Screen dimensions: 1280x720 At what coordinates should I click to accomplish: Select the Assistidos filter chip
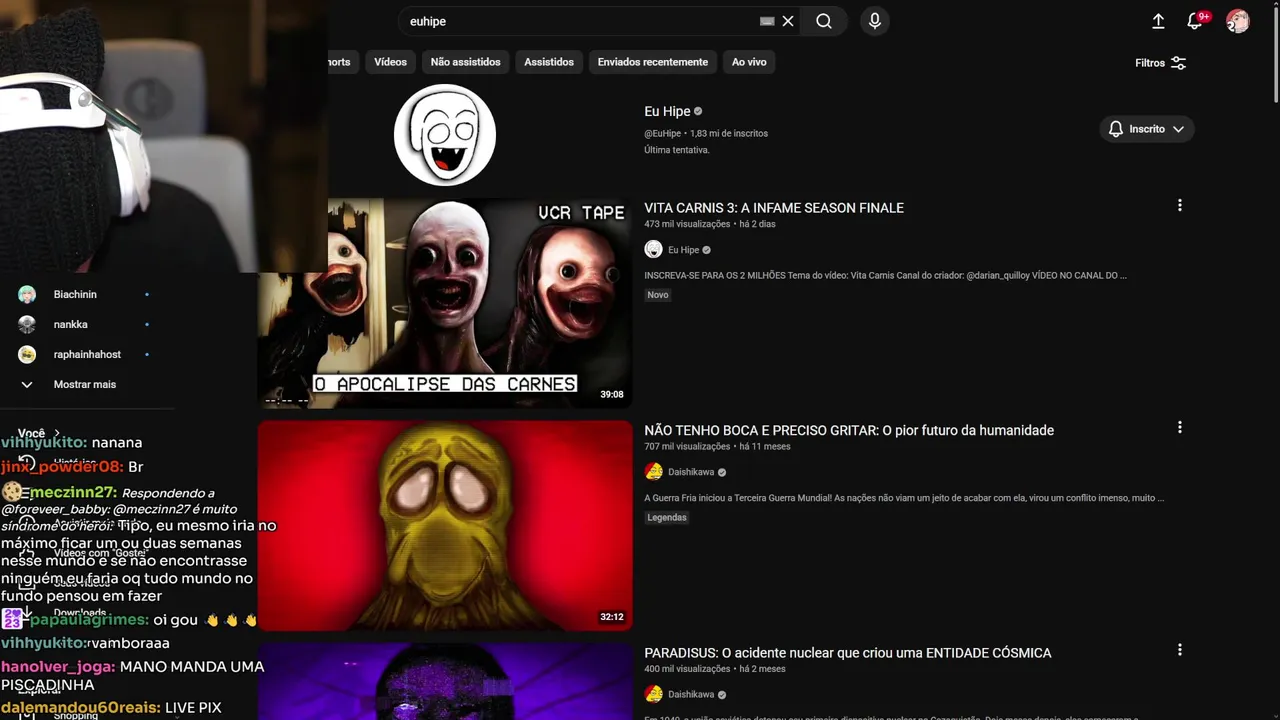(x=549, y=62)
